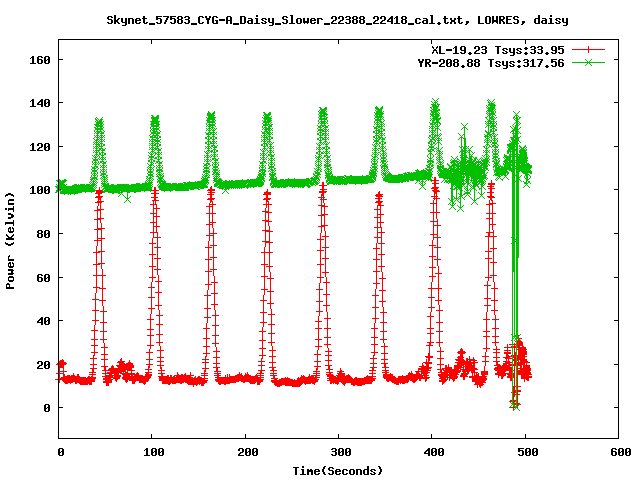Click the 140 tick on the y-axis
Viewport: 640px width, 480px height.
click(x=40, y=103)
